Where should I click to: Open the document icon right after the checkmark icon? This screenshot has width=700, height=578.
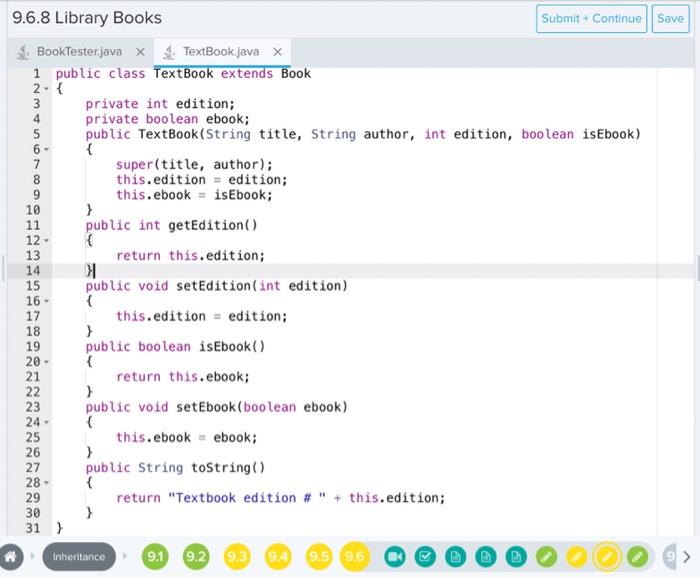455,557
